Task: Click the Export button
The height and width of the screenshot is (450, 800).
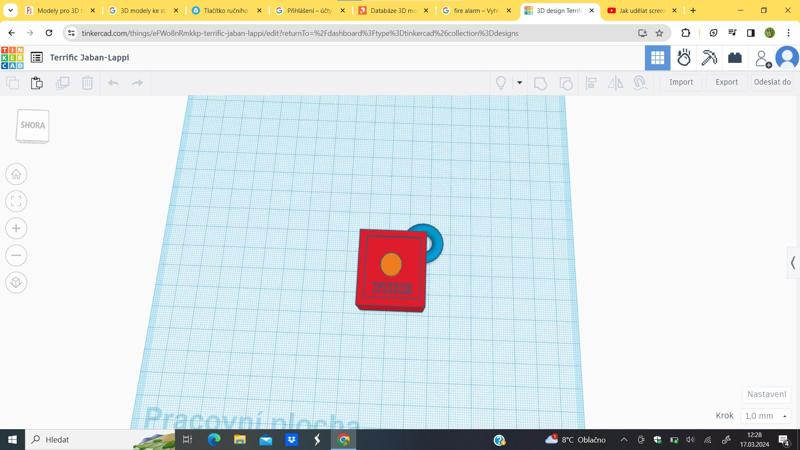Action: (x=727, y=82)
